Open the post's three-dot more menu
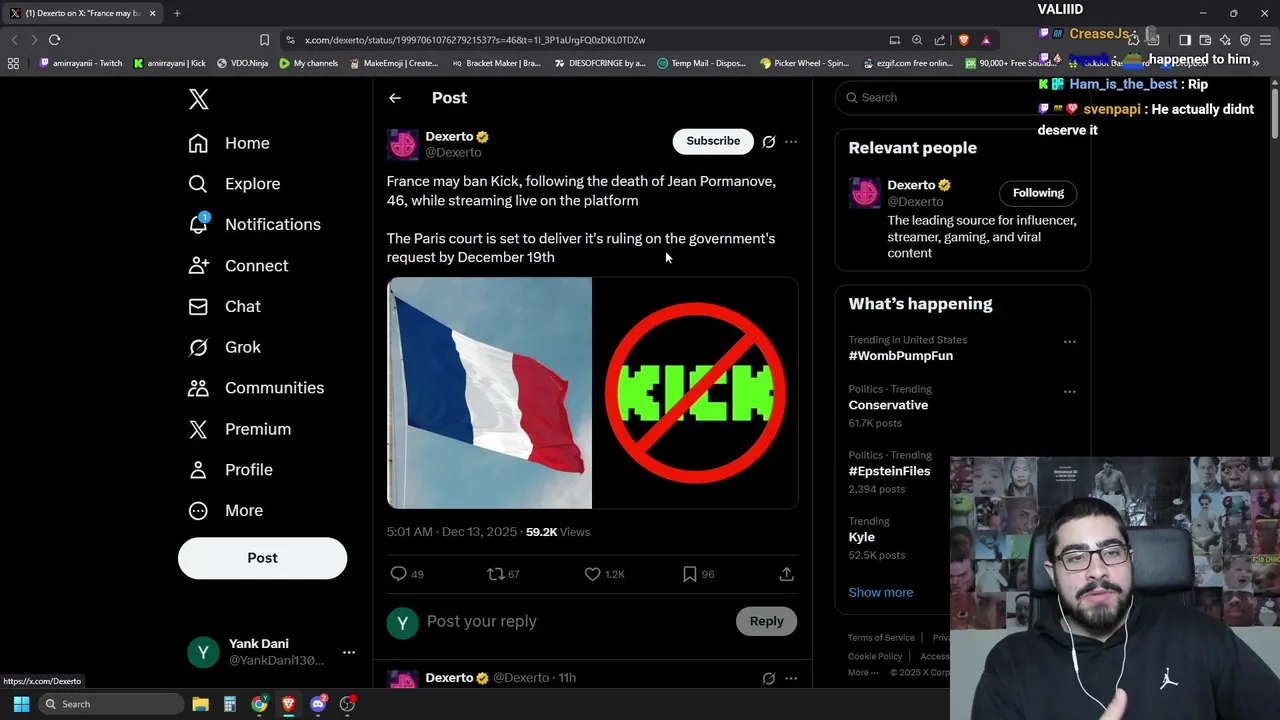Screen dimensions: 1280x720 [x=791, y=142]
